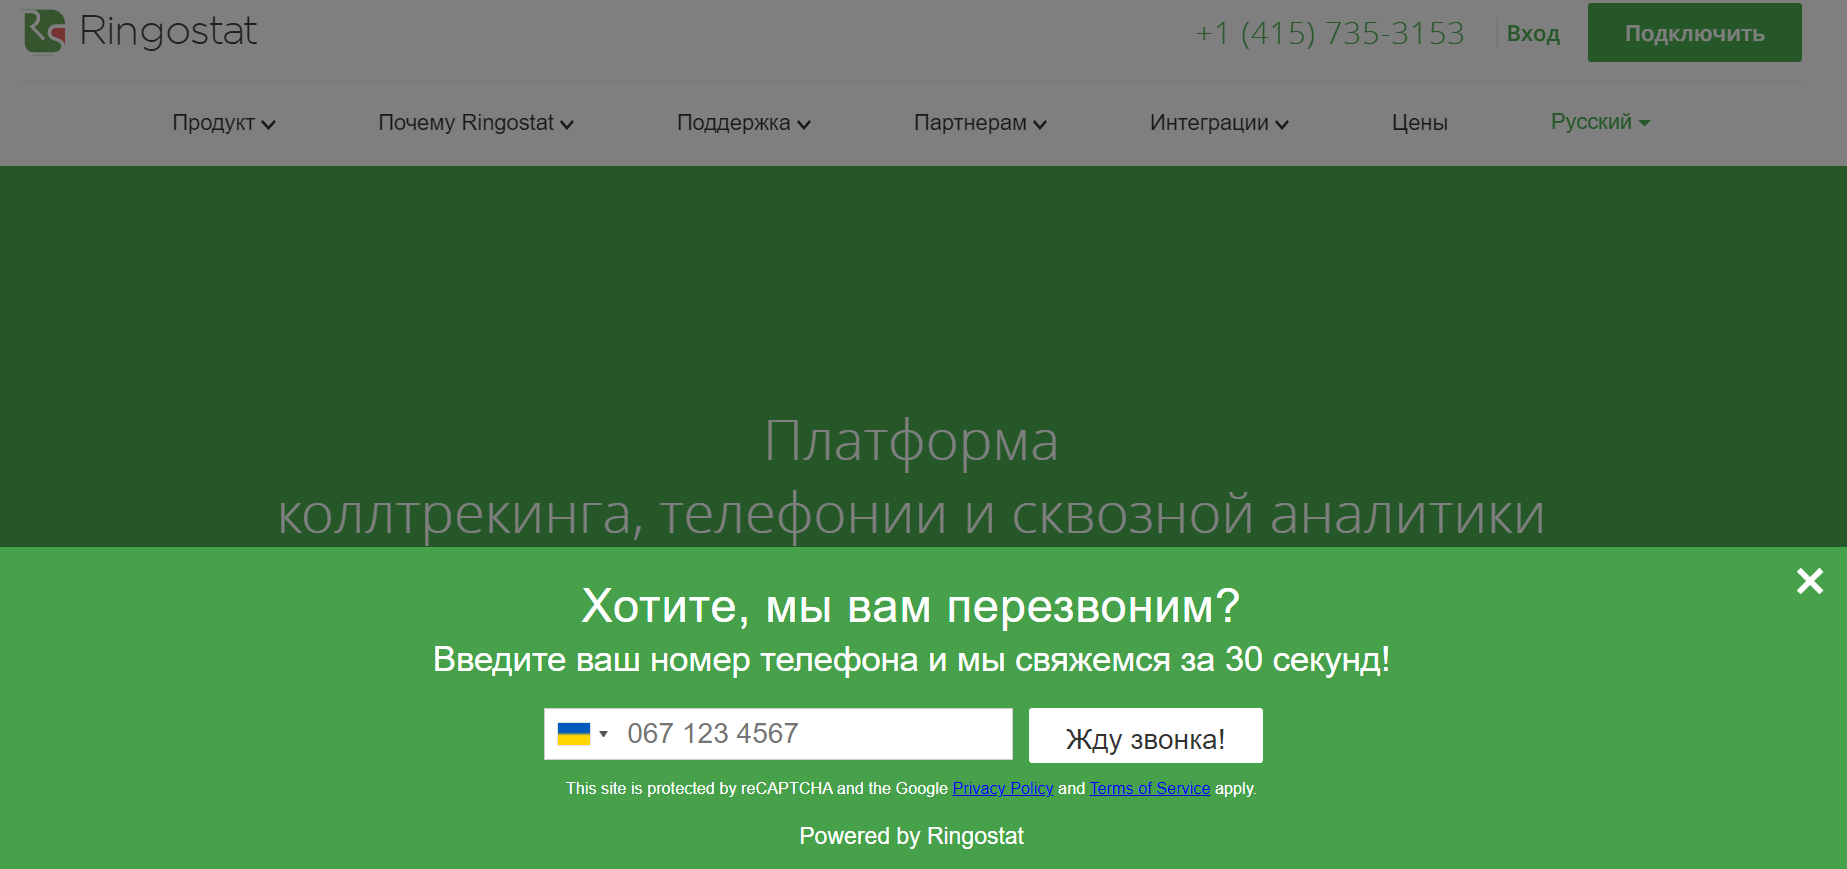Go to the Цены page
The width and height of the screenshot is (1847, 869).
pos(1419,123)
